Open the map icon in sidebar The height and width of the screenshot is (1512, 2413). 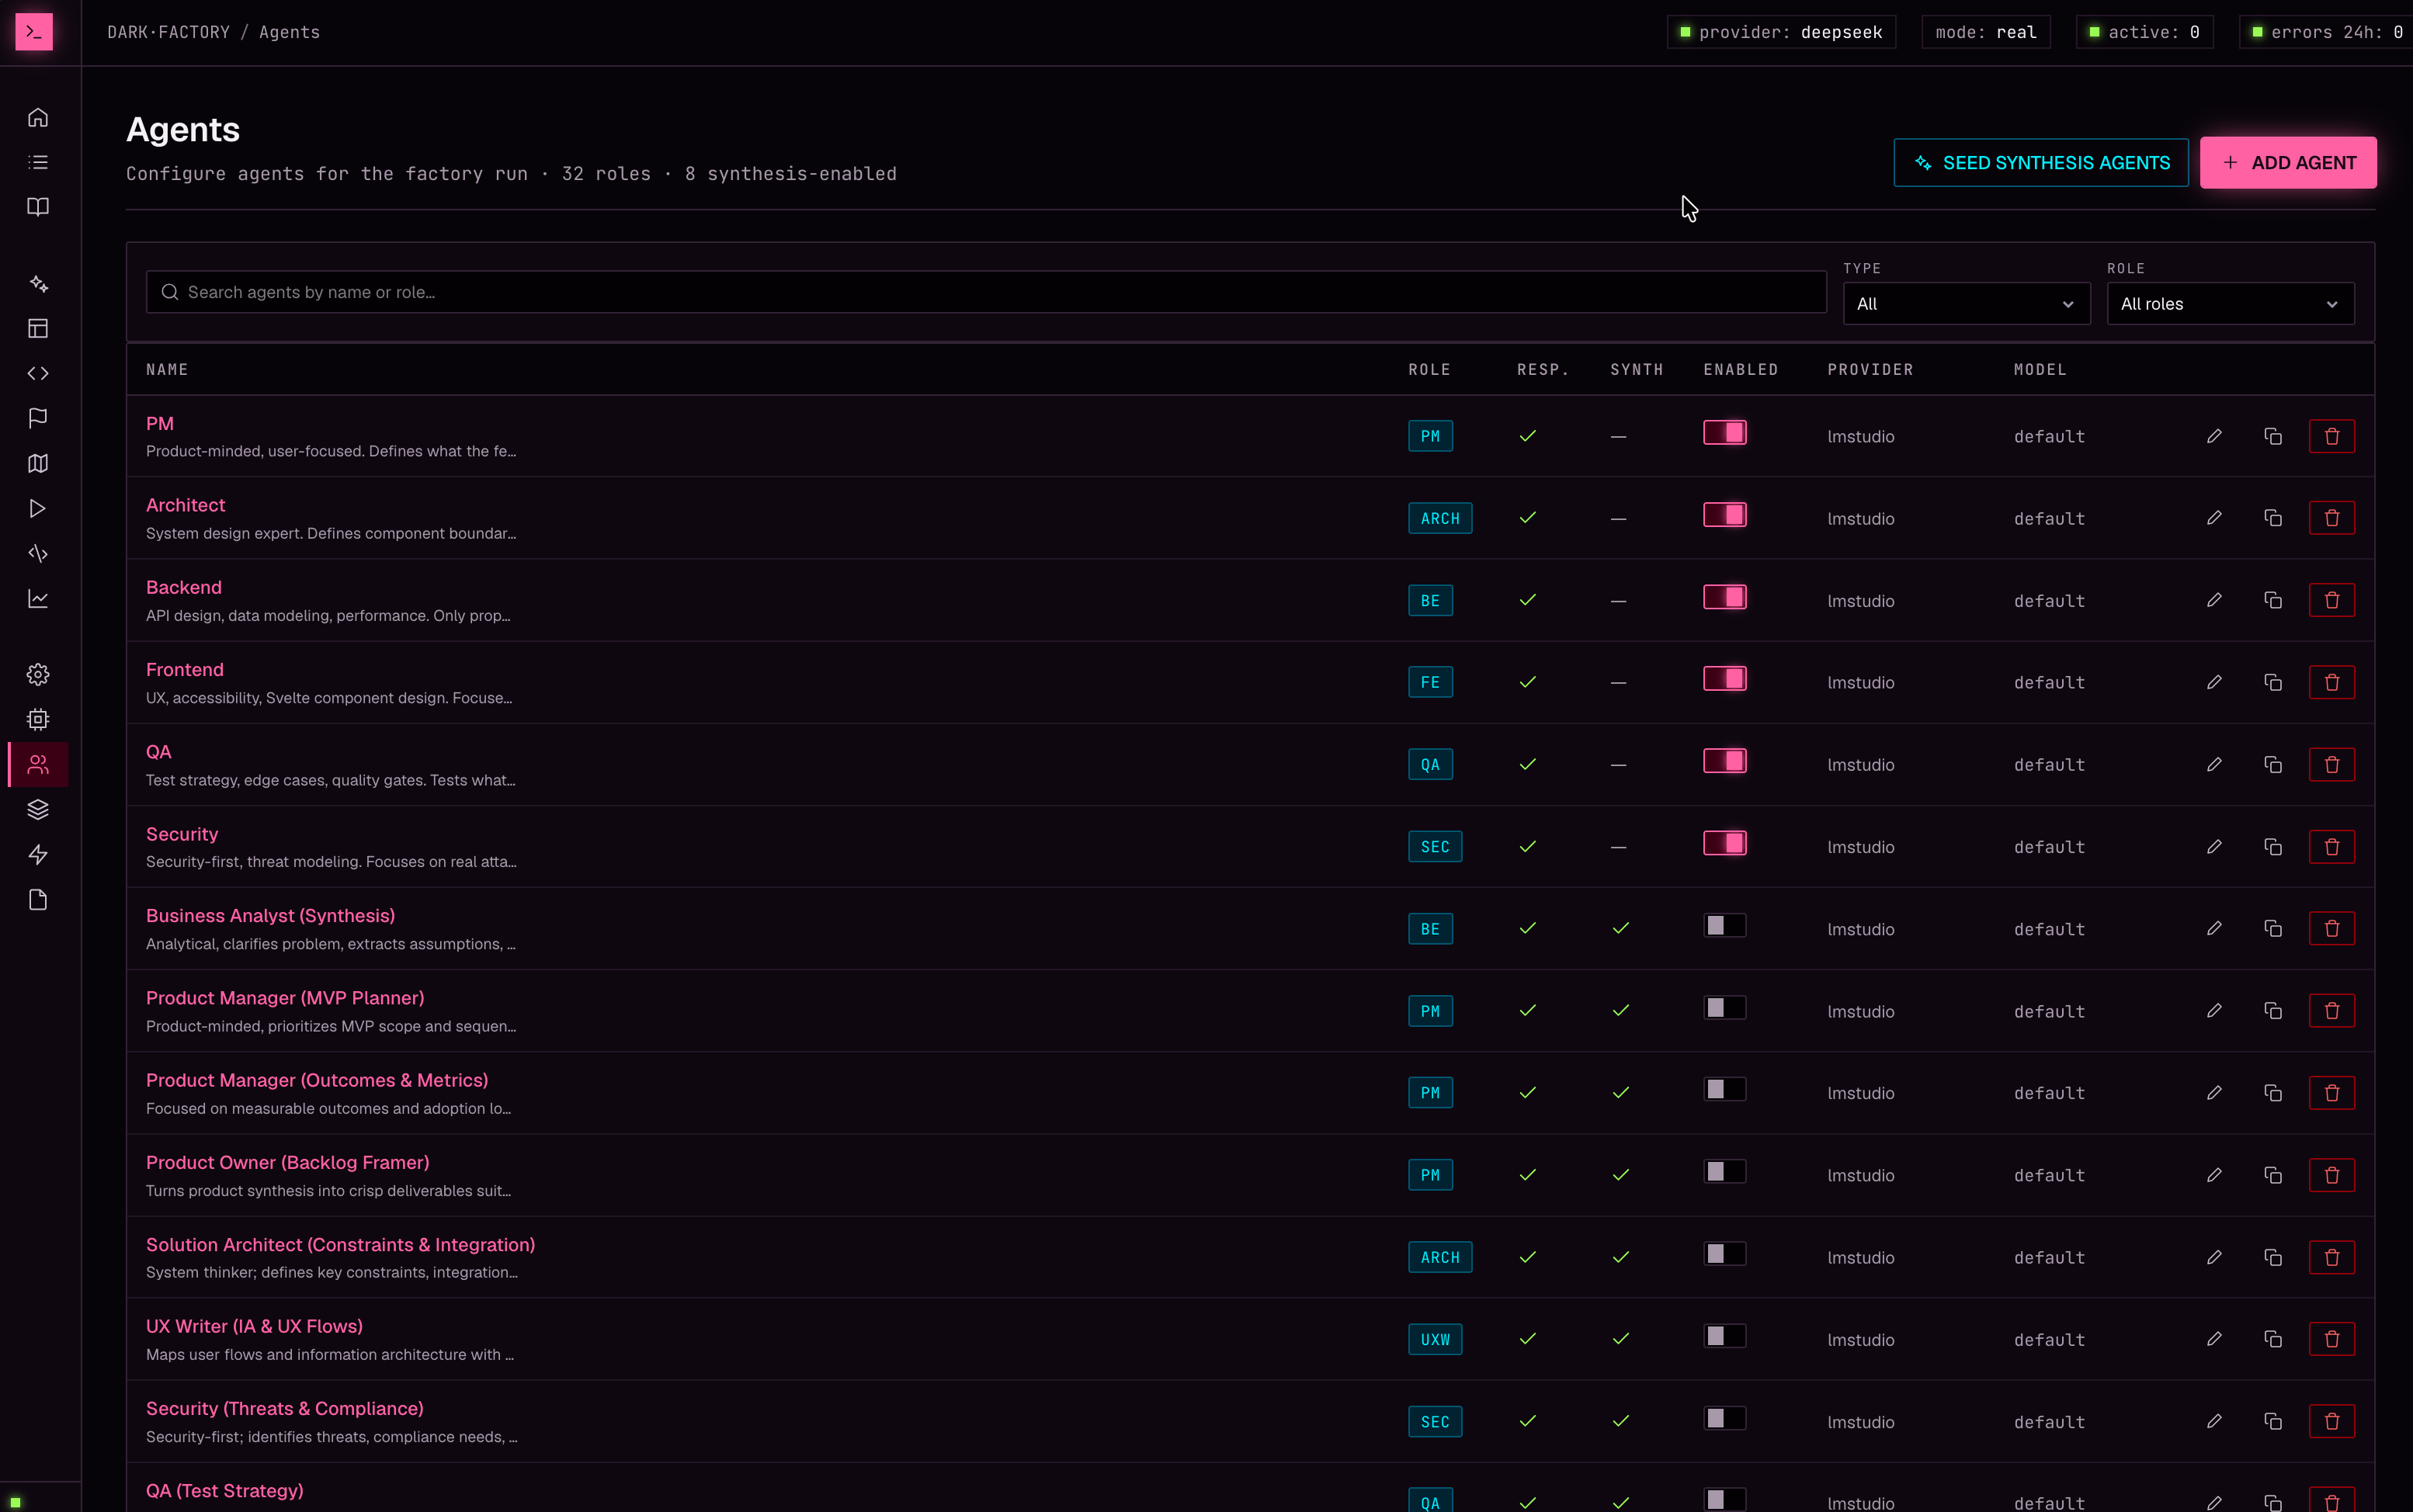[x=38, y=463]
